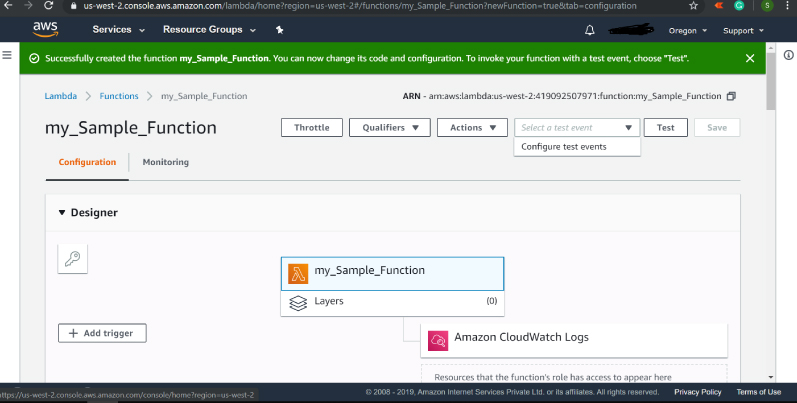Open the Actions dropdown
The image size is (797, 403).
(x=472, y=128)
